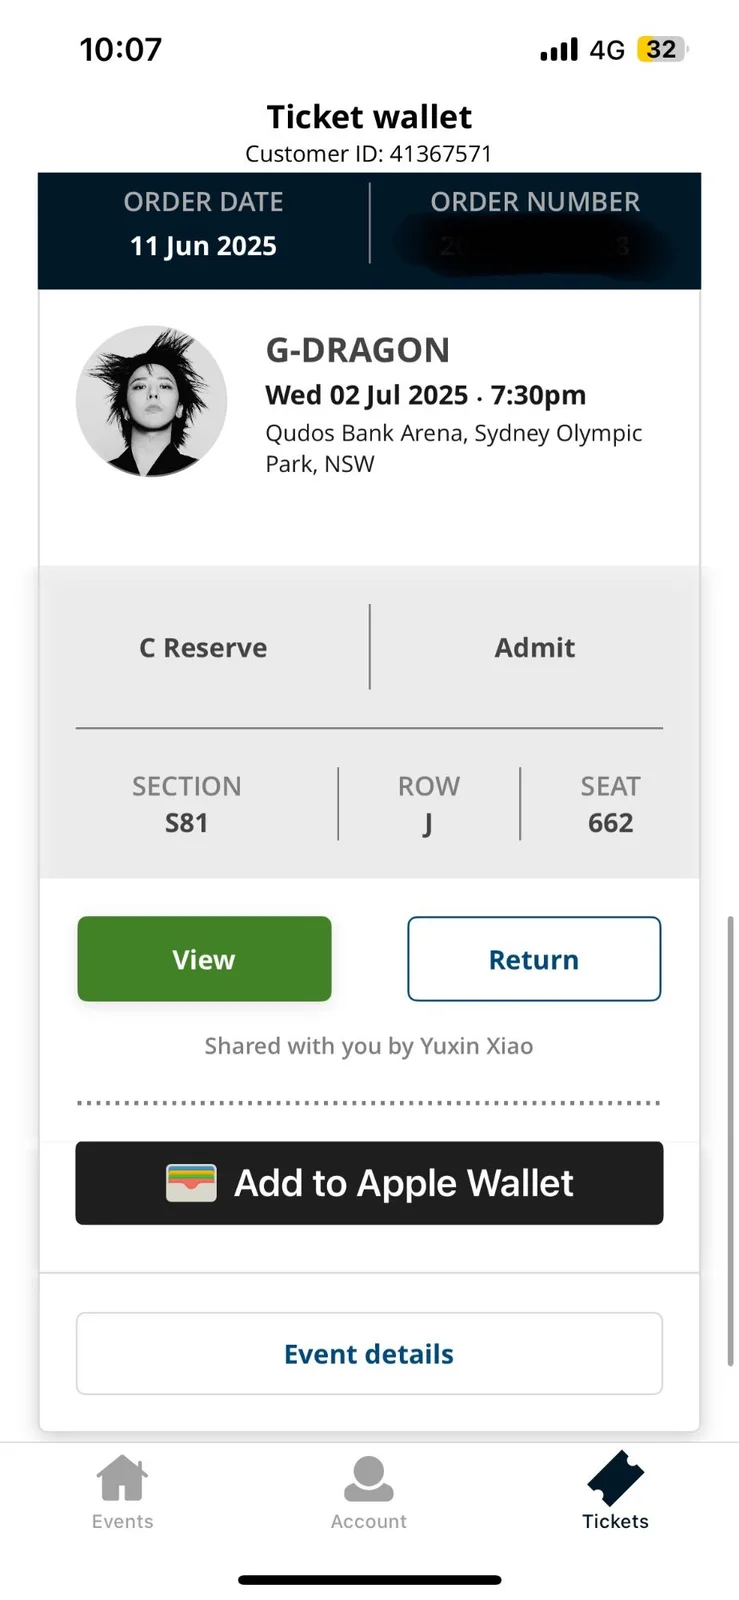
Task: Tap the 4G network indicator
Action: click(607, 50)
